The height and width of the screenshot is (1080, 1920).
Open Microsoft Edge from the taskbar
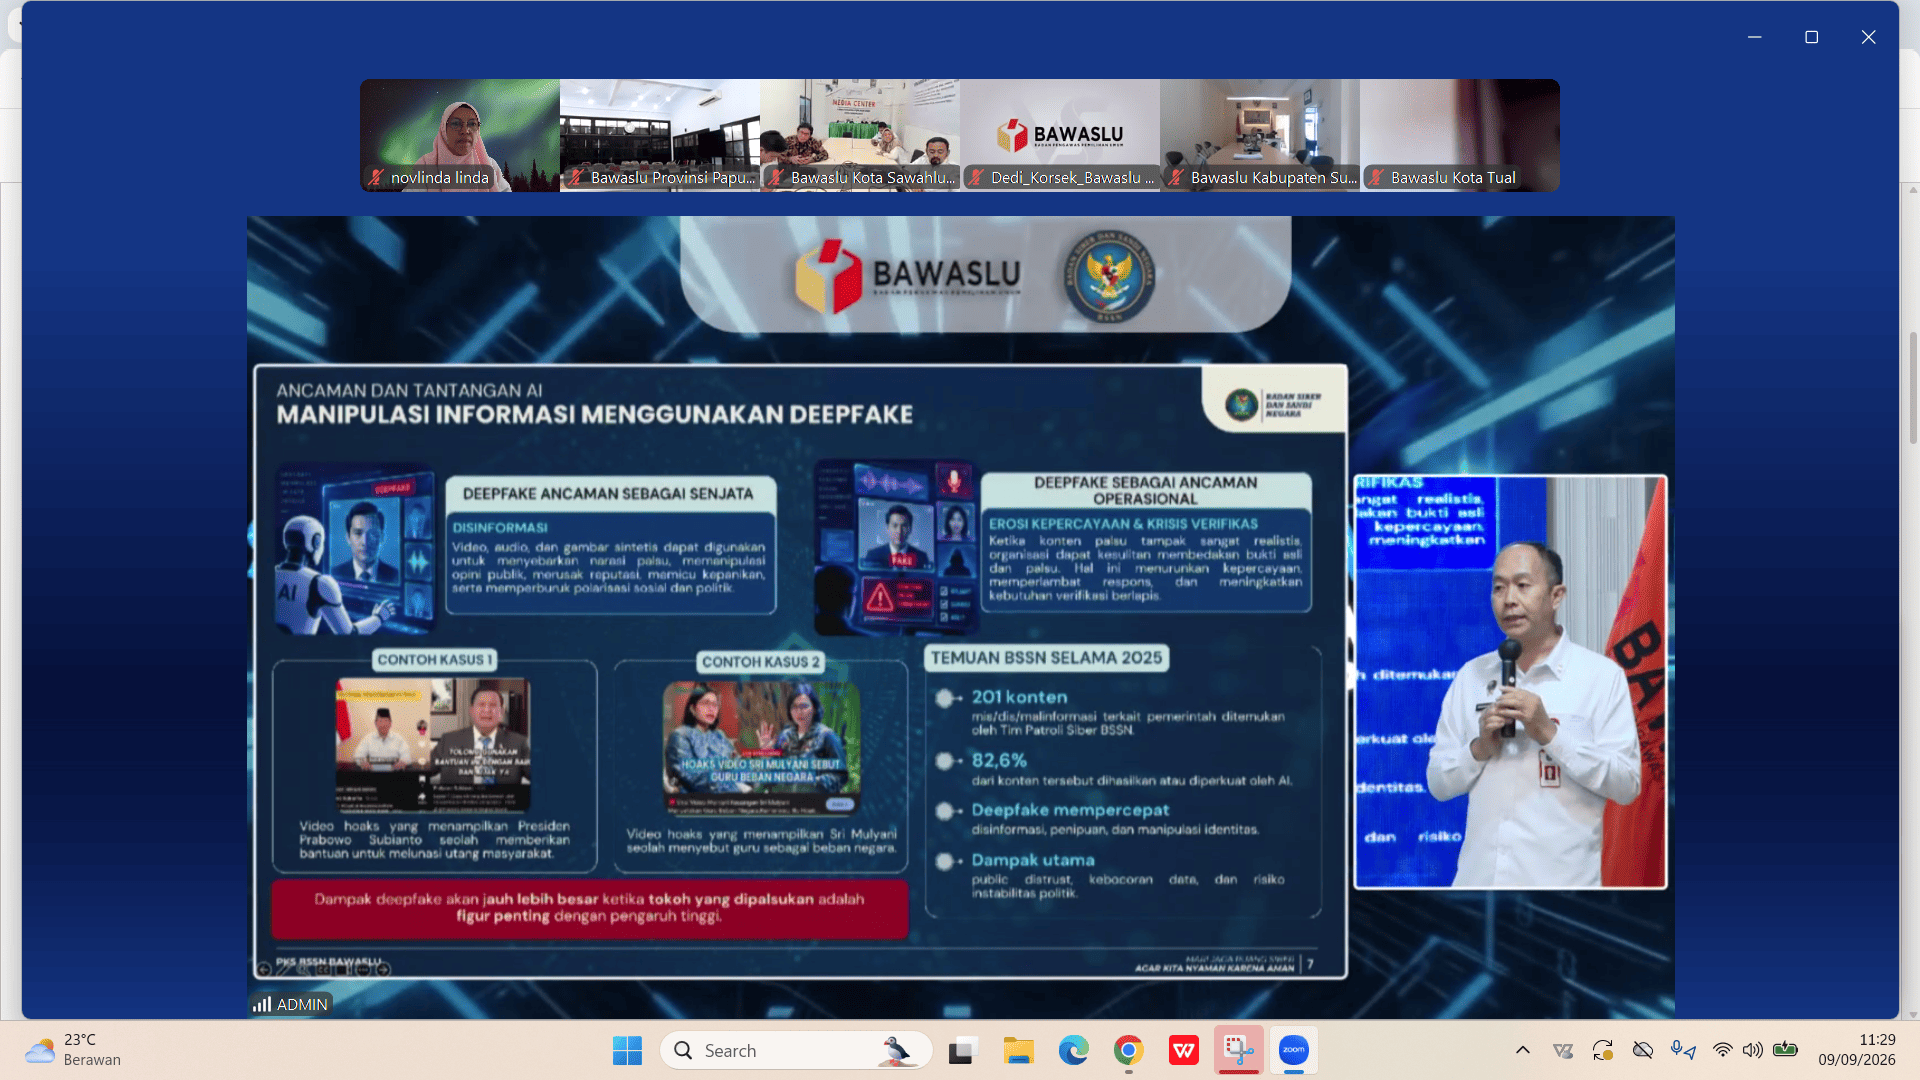coord(1073,1051)
